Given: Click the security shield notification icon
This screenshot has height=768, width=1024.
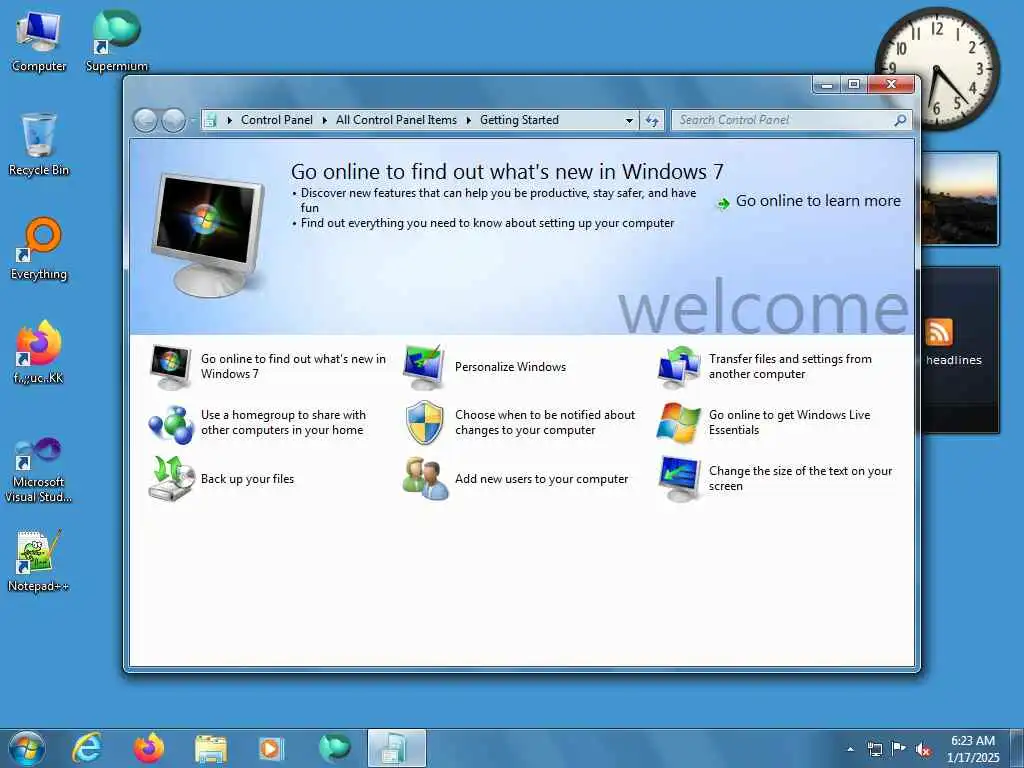Looking at the screenshot, I should [x=424, y=423].
